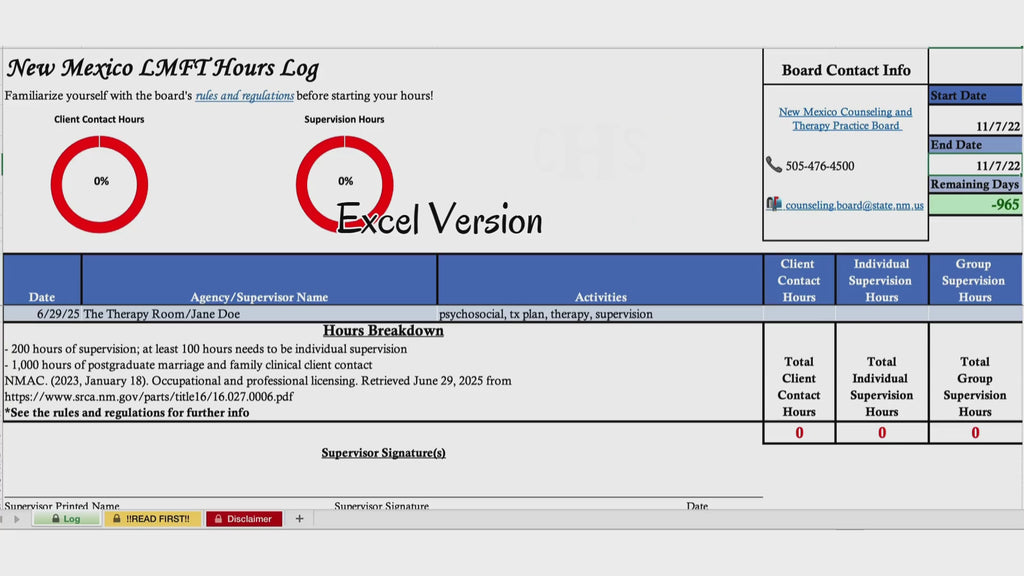Open the !!READ FIRST!! sheet tab
The image size is (1024, 576).
coord(152,519)
